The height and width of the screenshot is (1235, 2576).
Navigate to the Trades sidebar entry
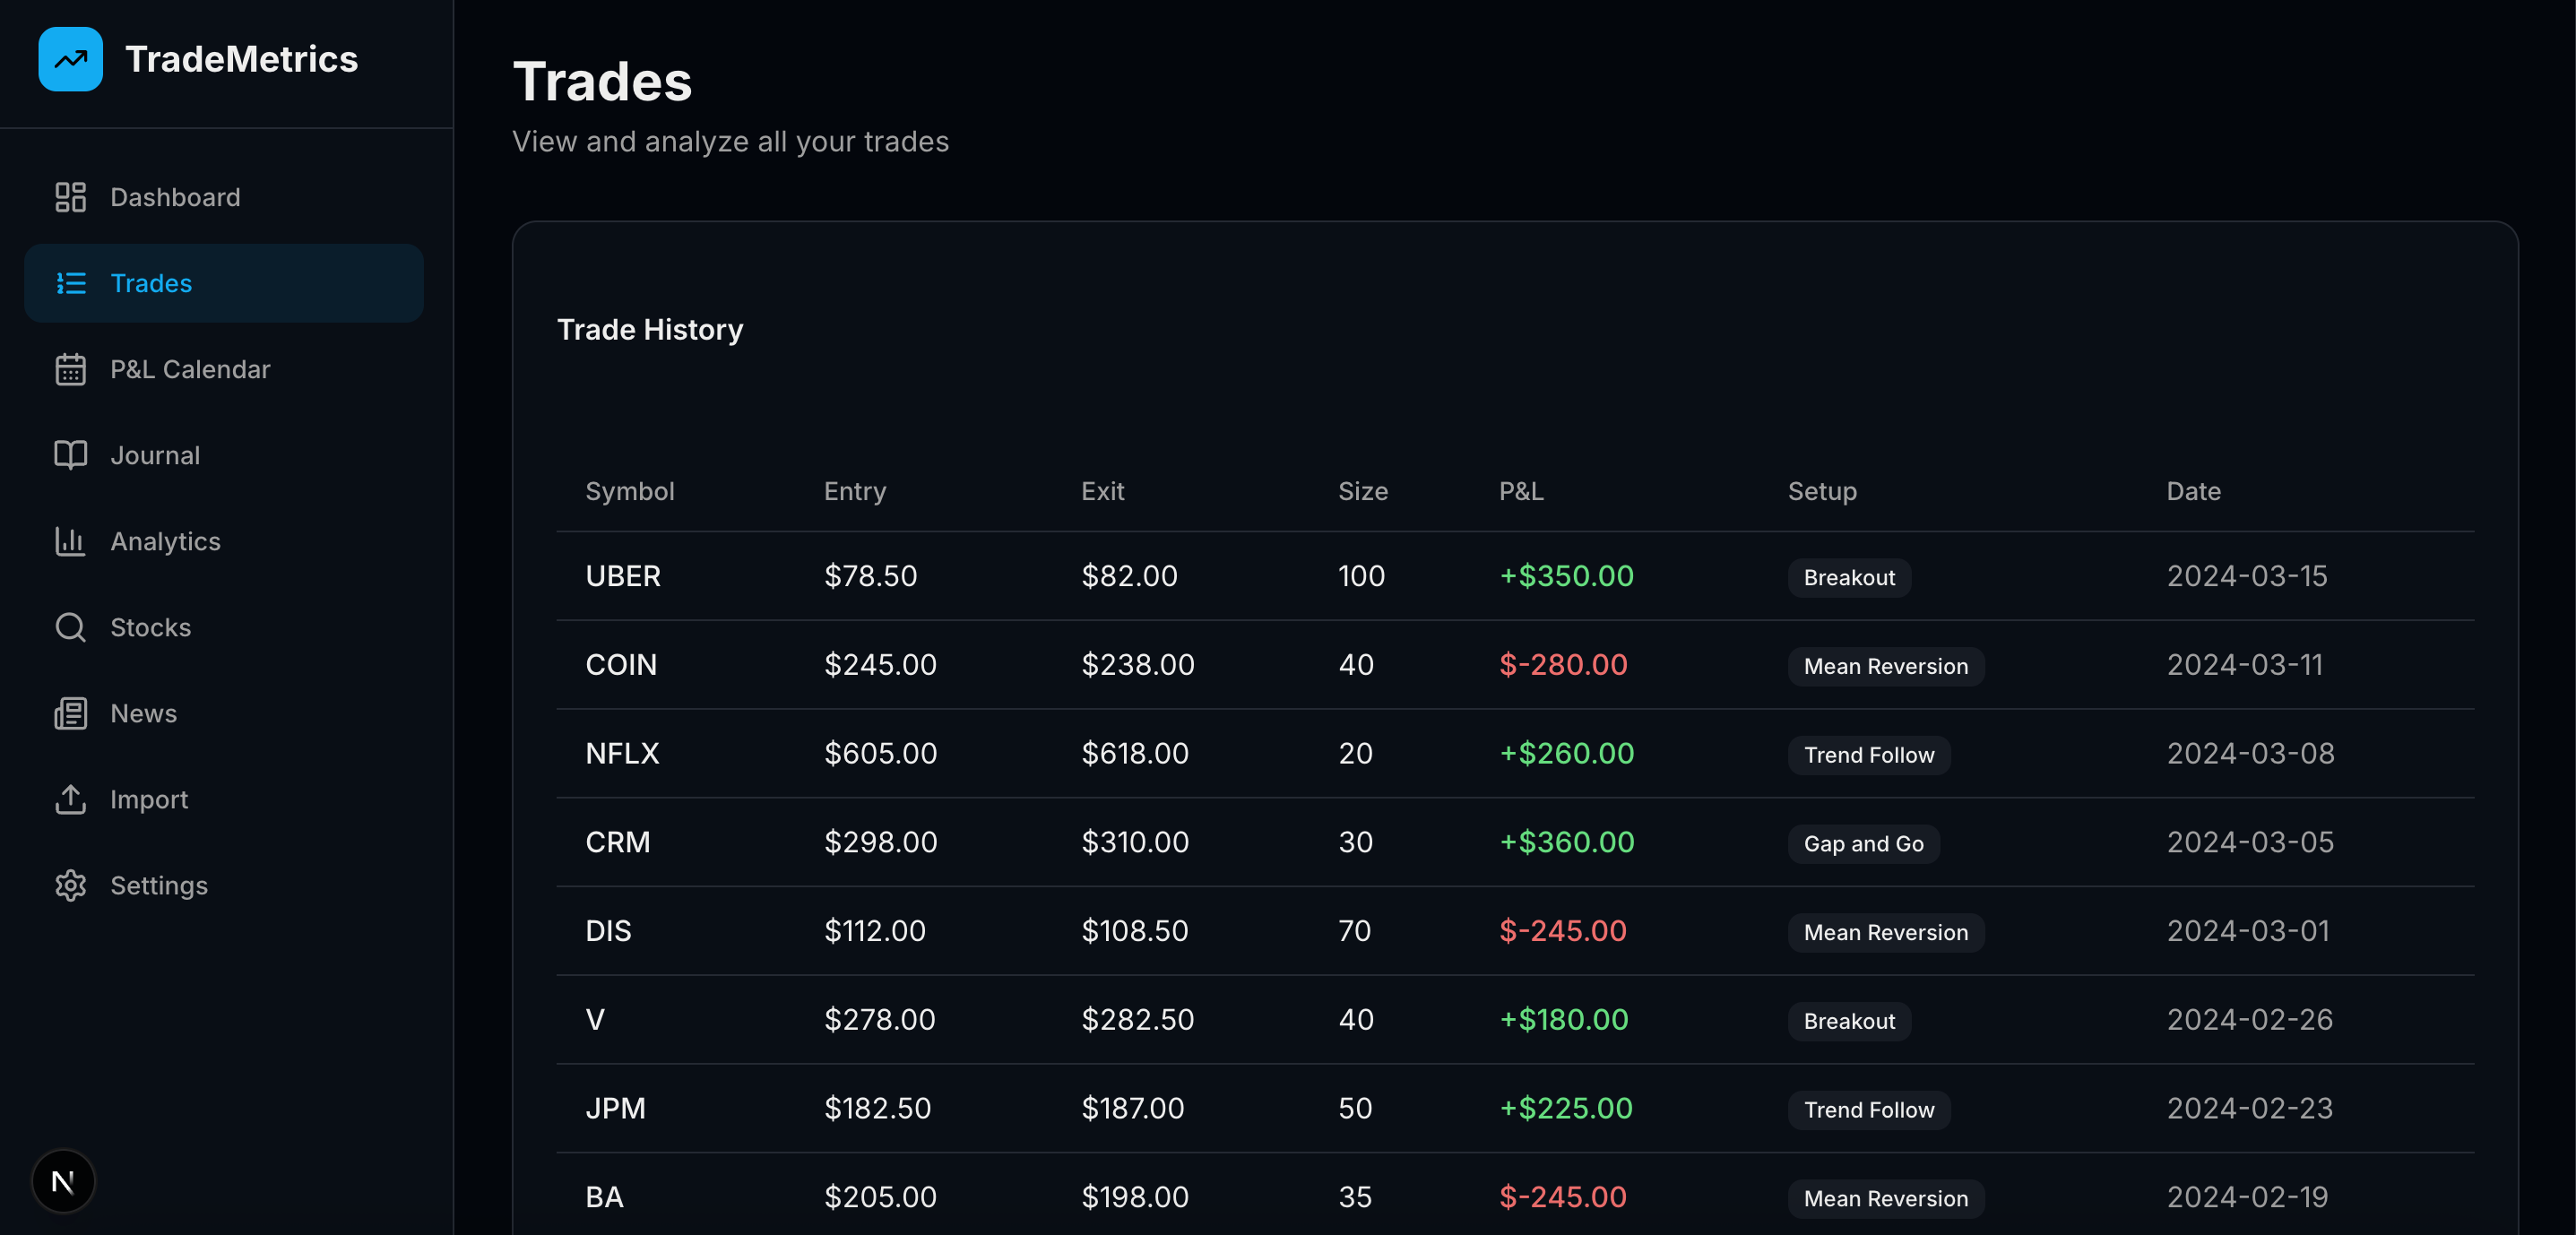click(x=151, y=283)
